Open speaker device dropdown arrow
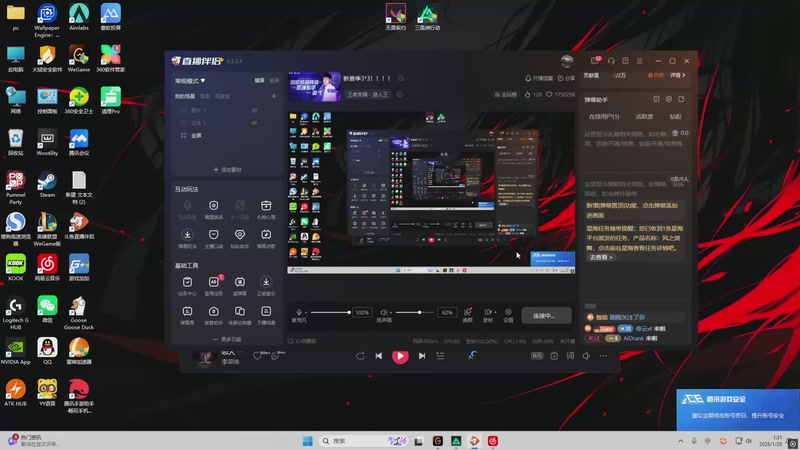 point(390,312)
